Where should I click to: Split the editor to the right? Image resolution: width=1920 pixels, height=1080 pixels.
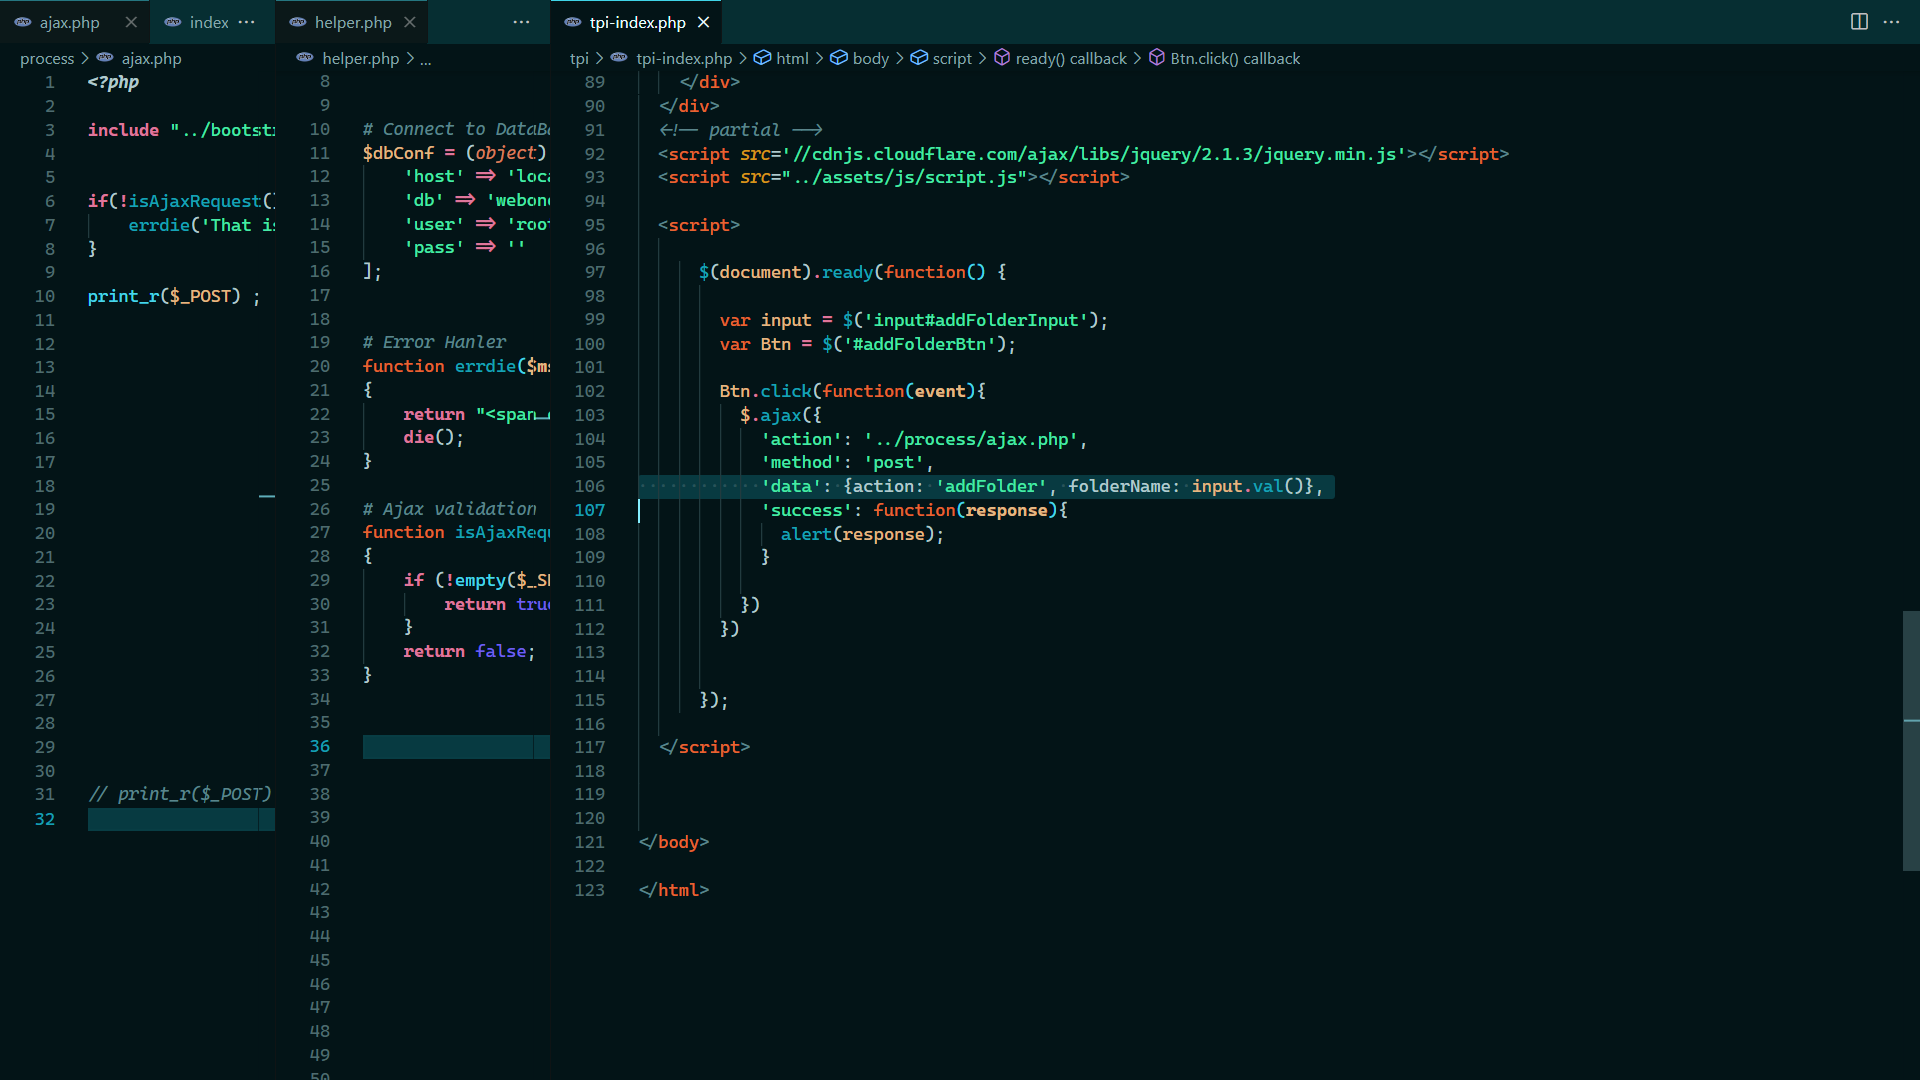coord(1859,22)
